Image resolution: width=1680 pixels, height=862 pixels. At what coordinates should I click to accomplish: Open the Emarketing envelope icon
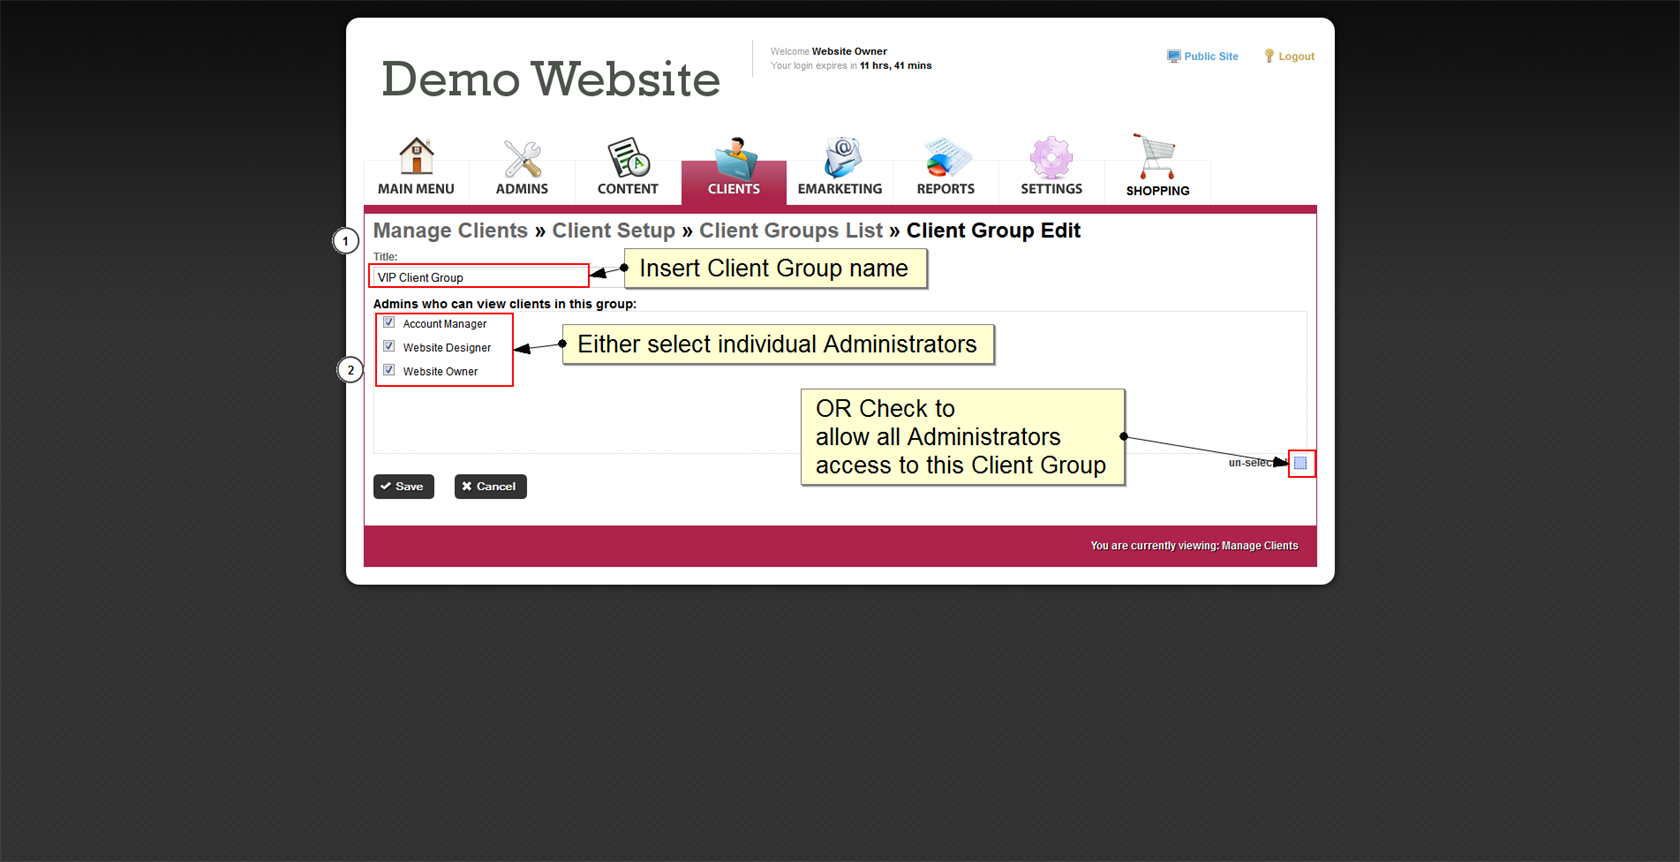tap(840, 158)
